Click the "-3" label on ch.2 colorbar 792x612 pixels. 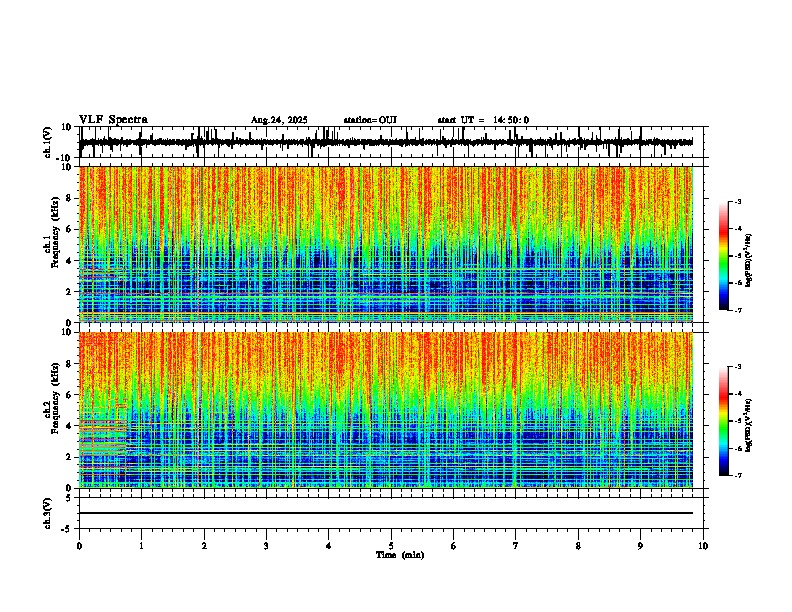point(737,367)
